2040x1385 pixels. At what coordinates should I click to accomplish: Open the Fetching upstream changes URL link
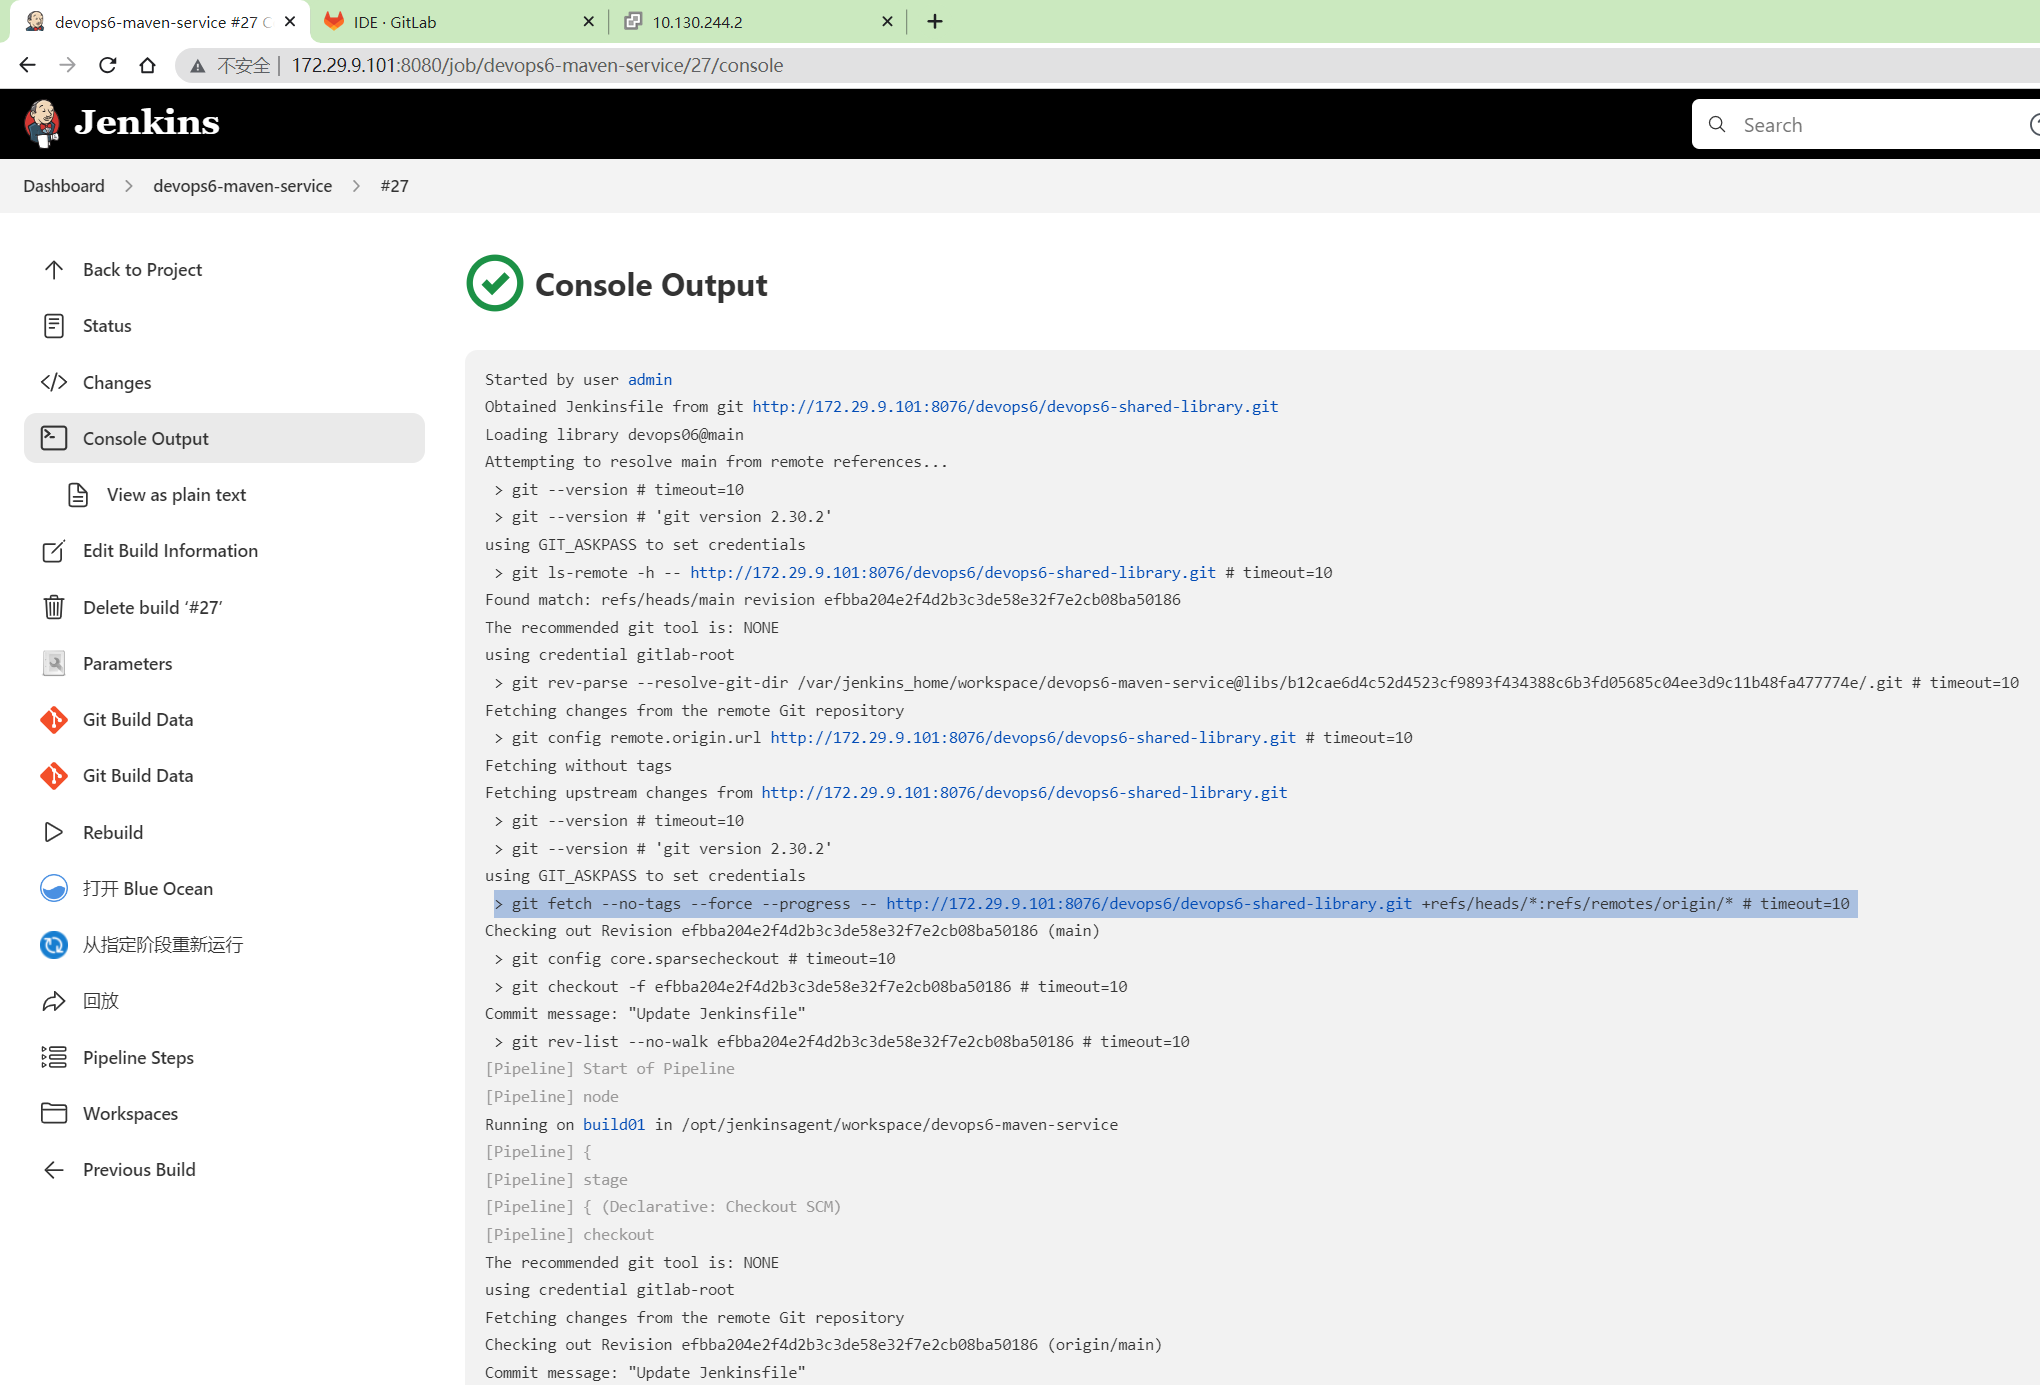point(1024,792)
